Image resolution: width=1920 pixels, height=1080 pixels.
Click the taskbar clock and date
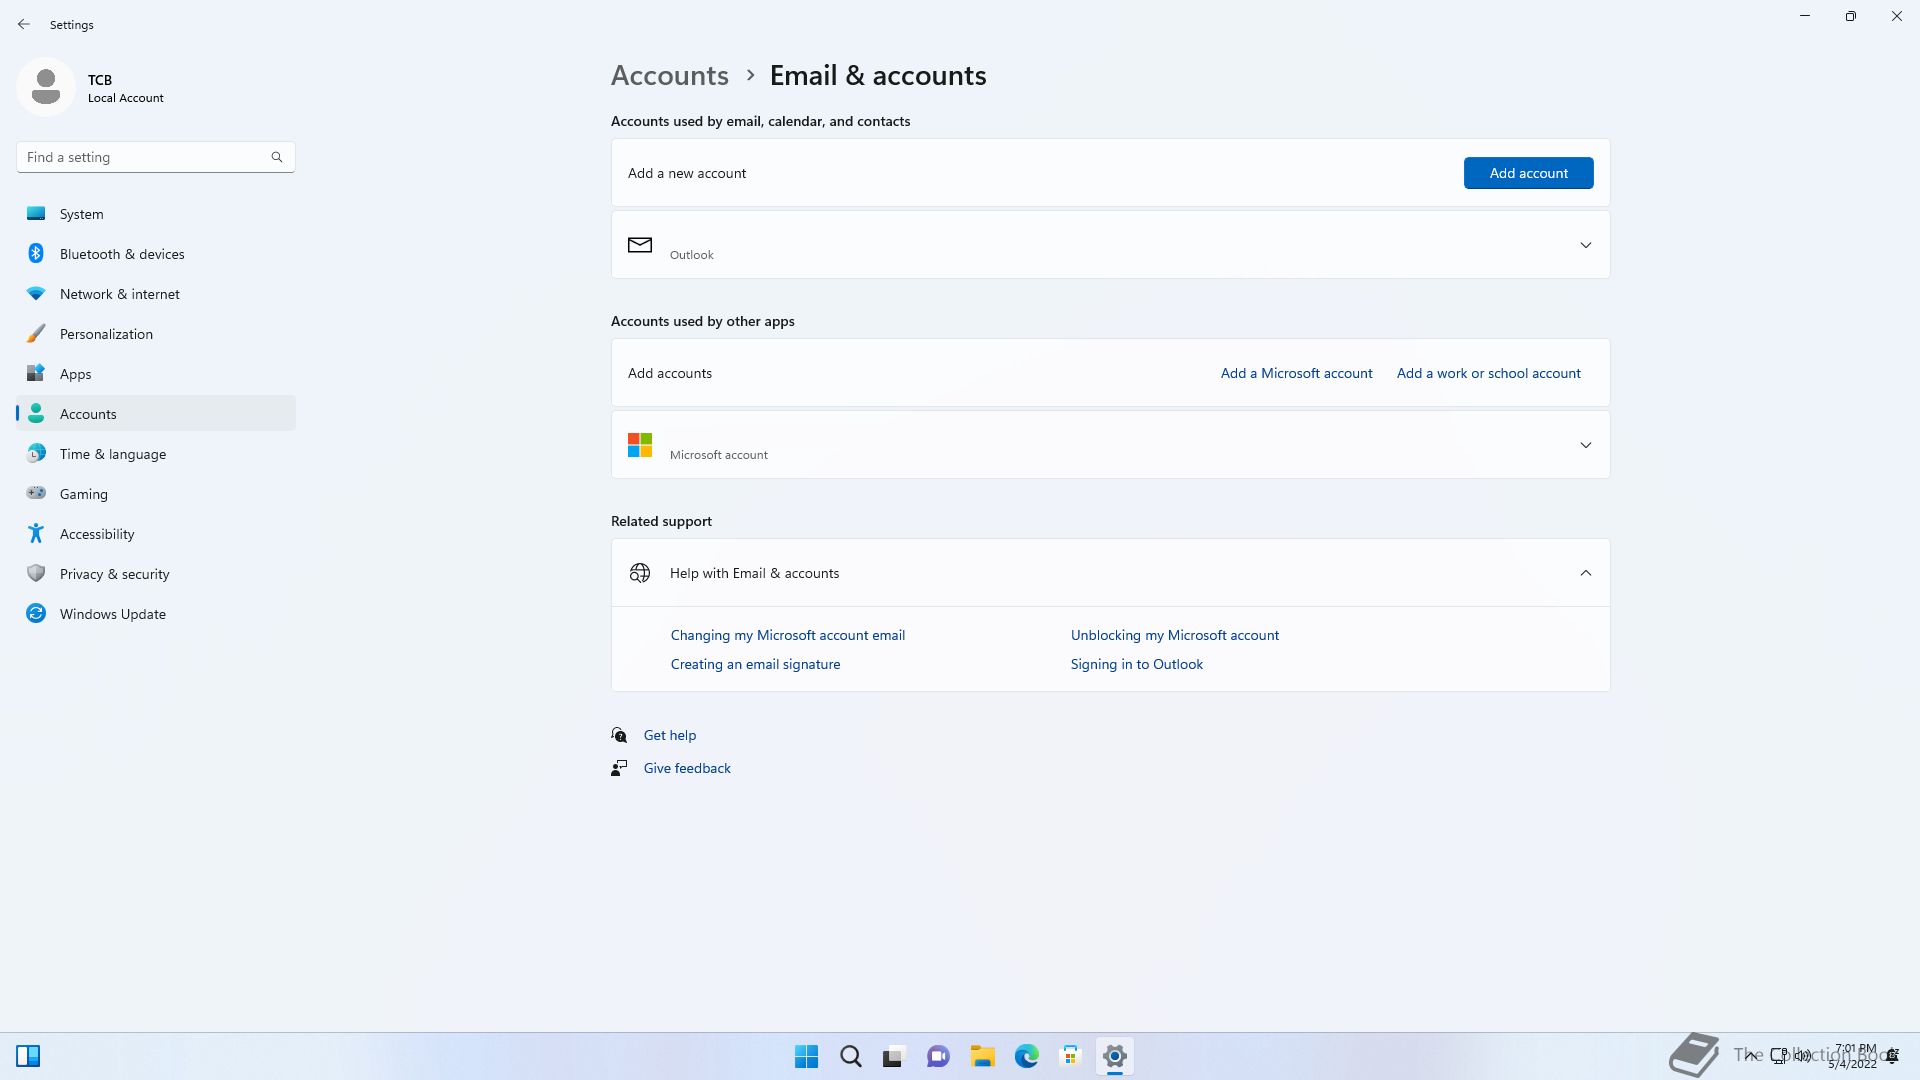[x=1852, y=1056]
